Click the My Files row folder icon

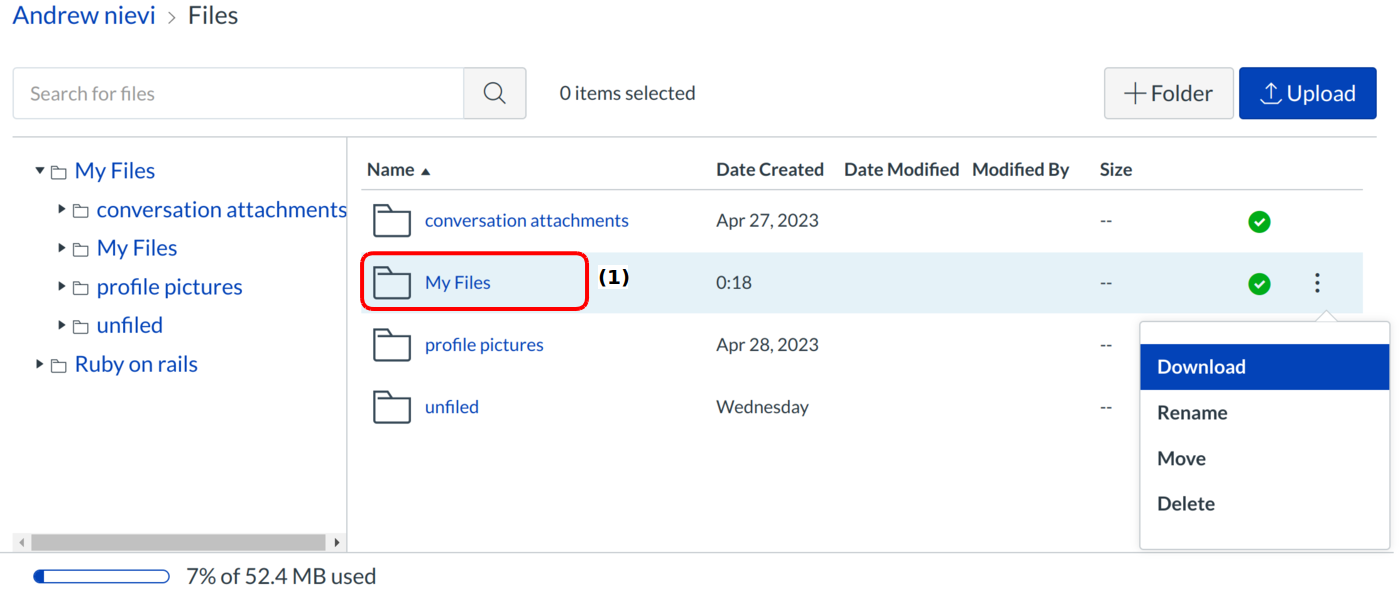(392, 283)
